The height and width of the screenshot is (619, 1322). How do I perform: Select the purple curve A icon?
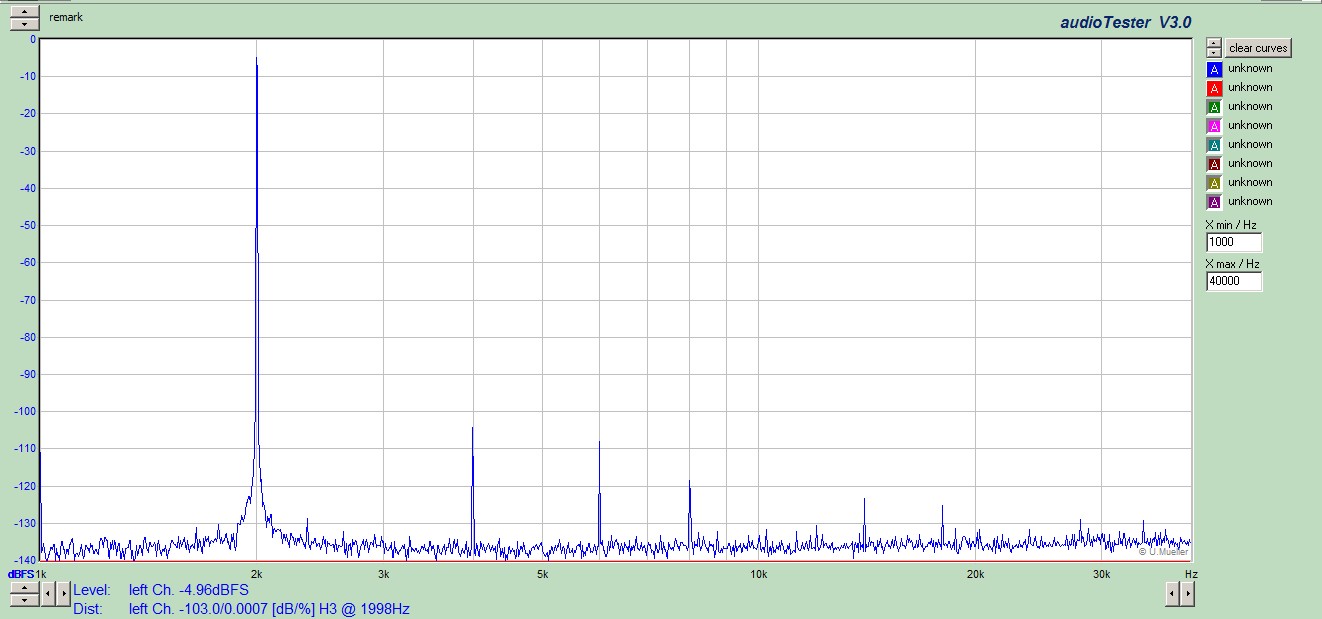(1214, 202)
